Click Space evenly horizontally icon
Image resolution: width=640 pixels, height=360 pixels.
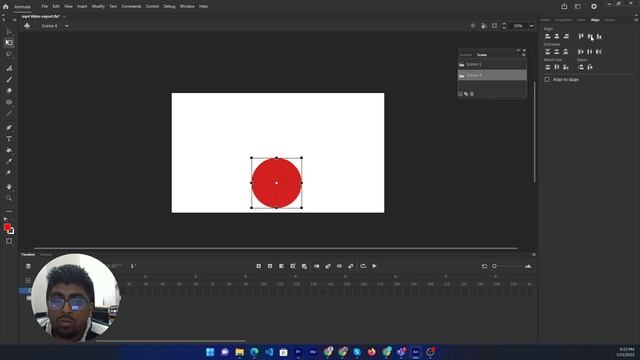[x=590, y=67]
